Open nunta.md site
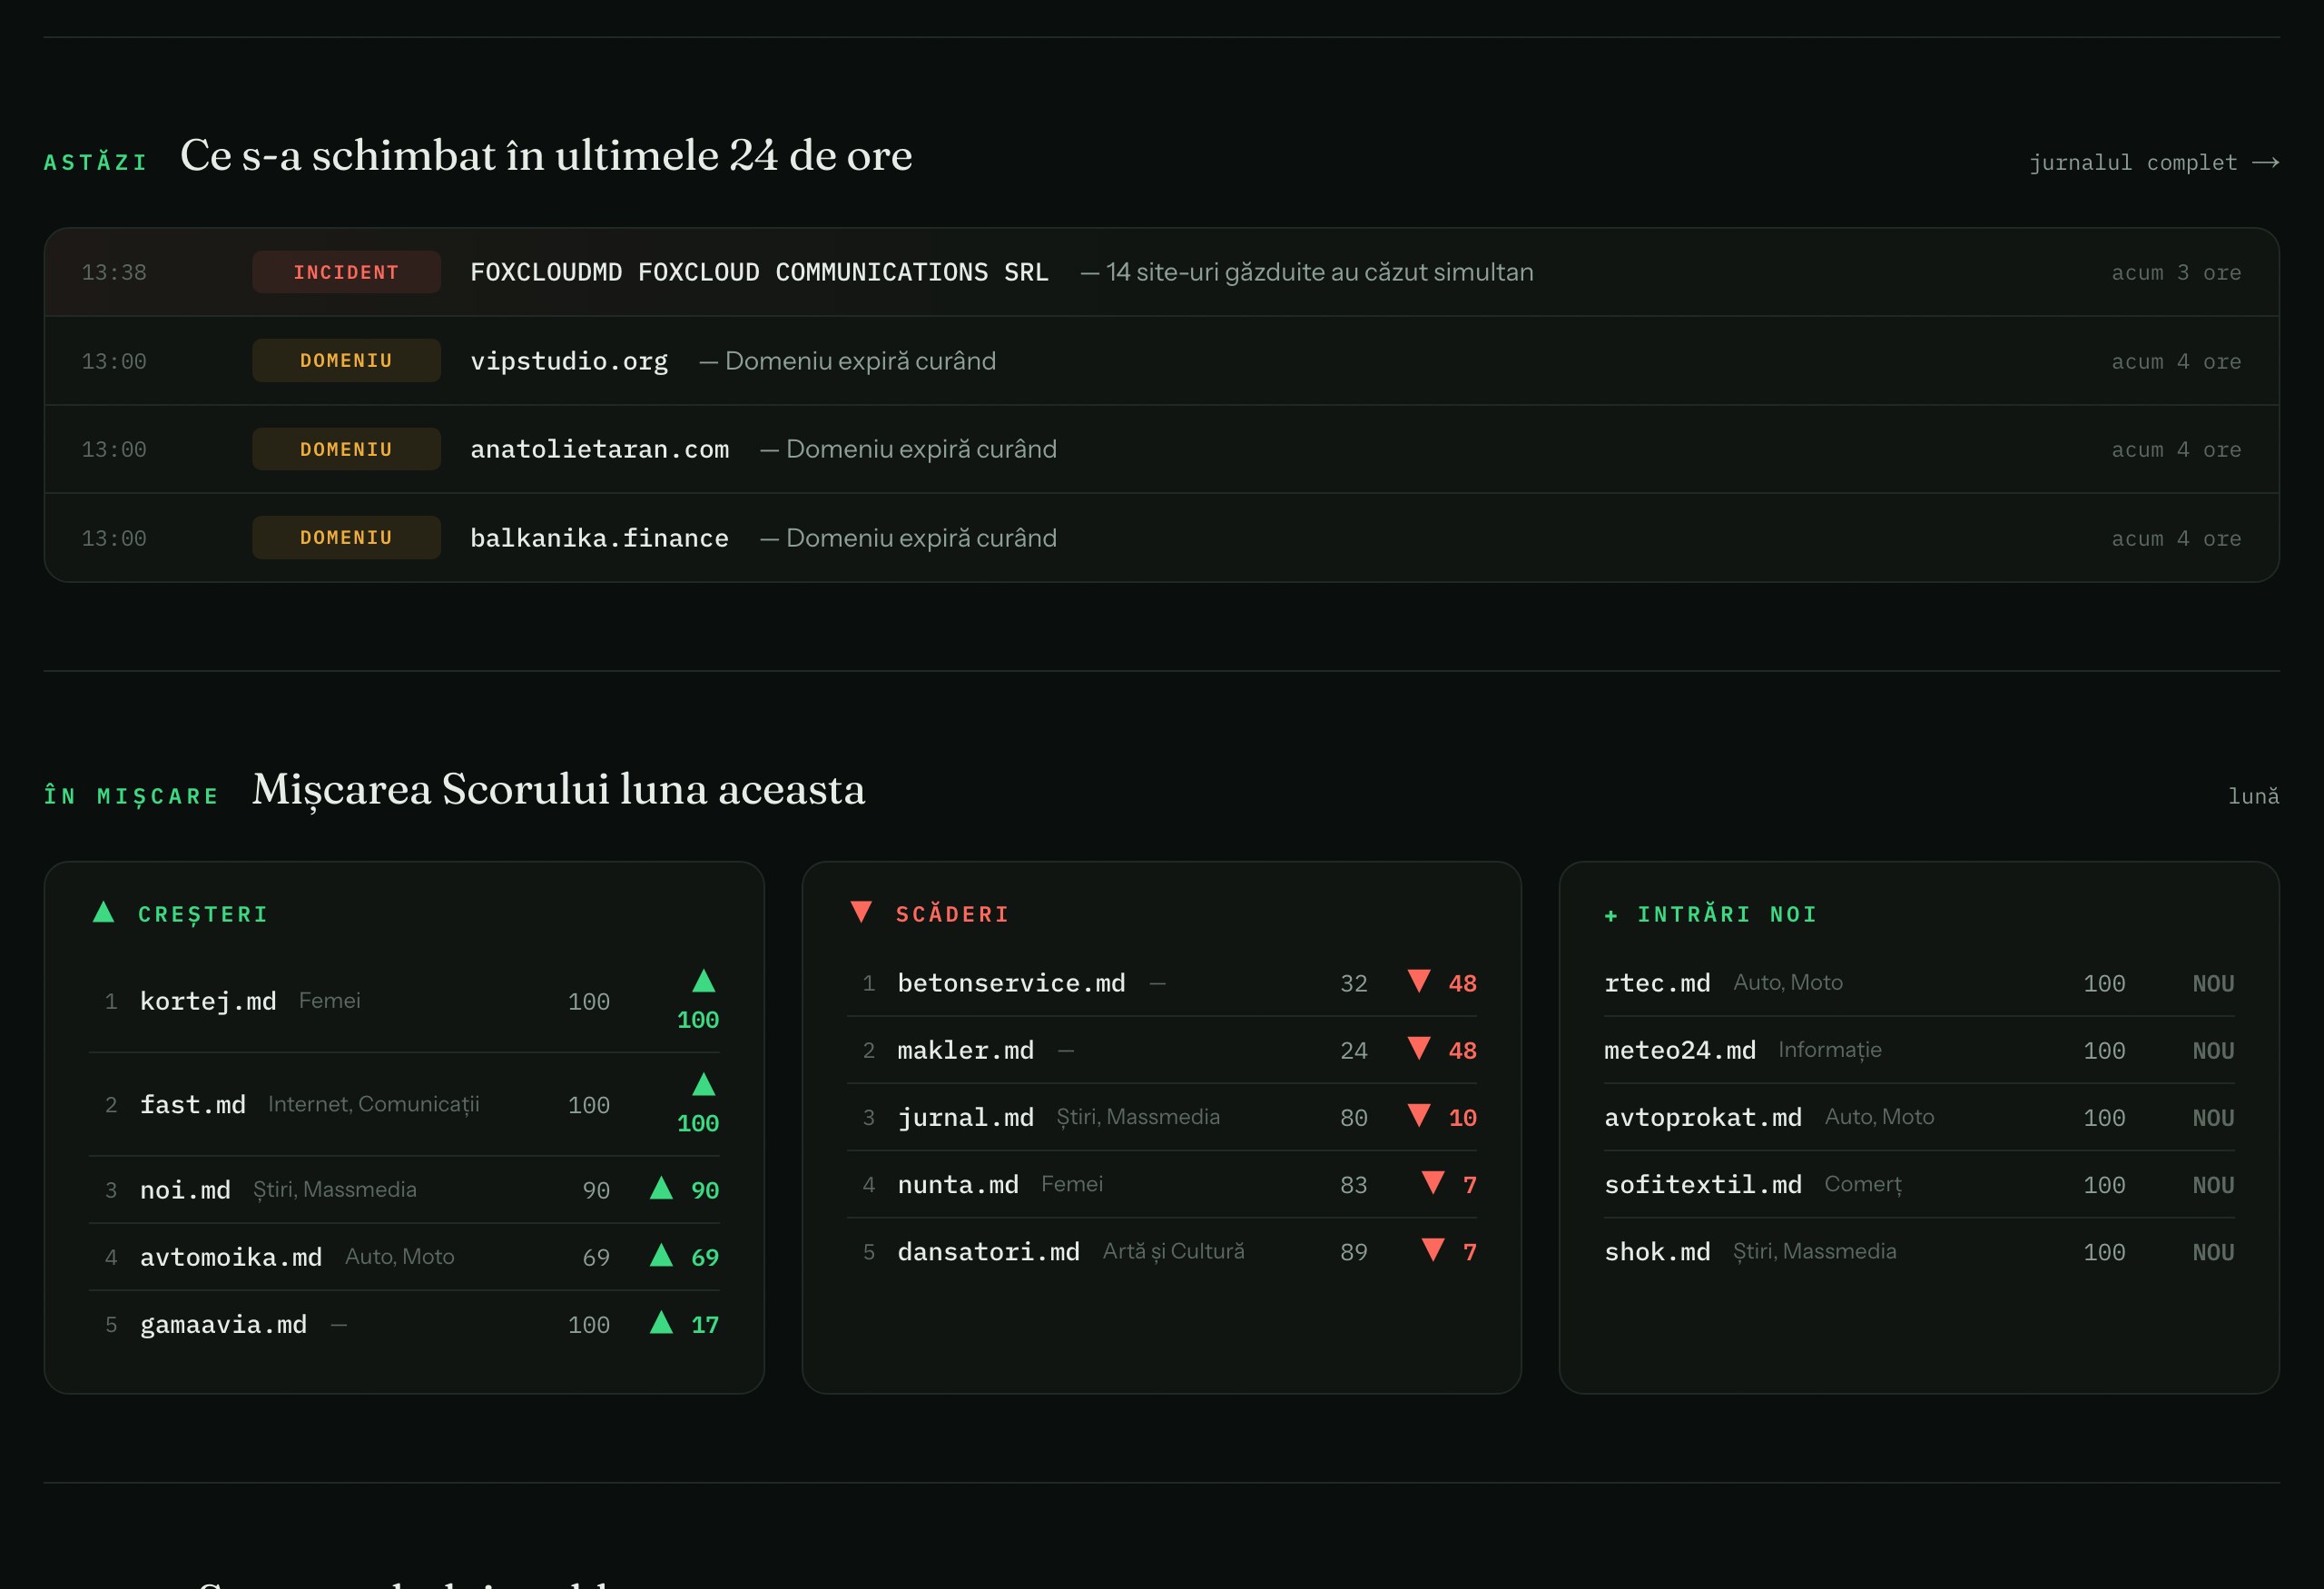This screenshot has width=2324, height=1589. (x=958, y=1185)
